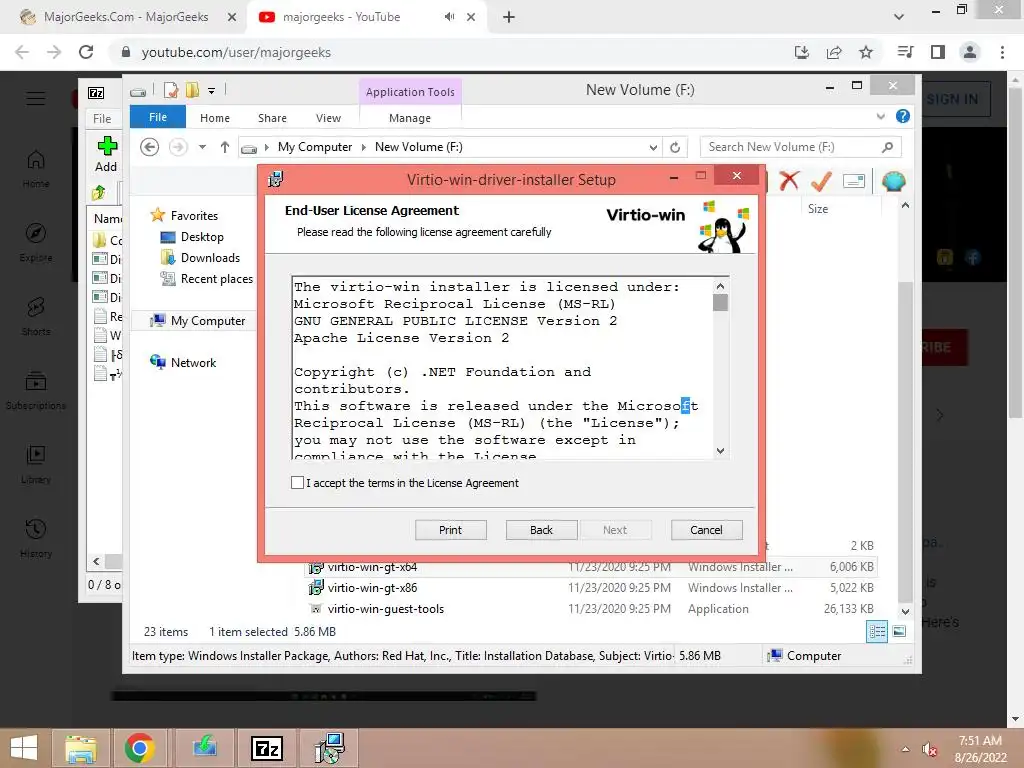Image resolution: width=1024 pixels, height=768 pixels.
Task: Click 7-Zip Delete red X icon
Action: click(x=789, y=180)
